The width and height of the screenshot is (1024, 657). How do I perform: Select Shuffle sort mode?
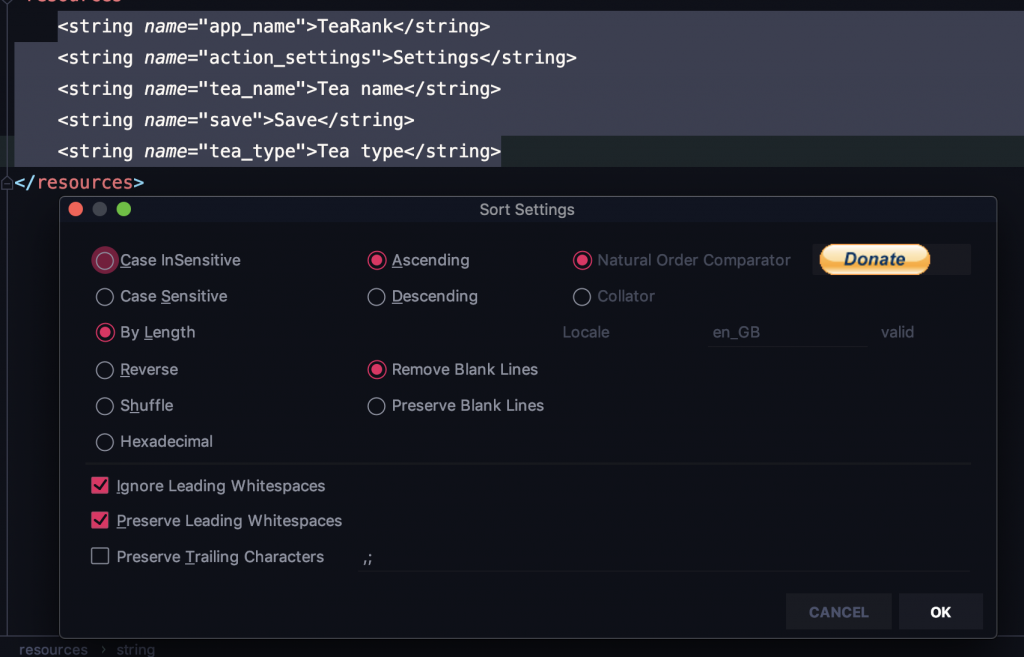coord(105,406)
